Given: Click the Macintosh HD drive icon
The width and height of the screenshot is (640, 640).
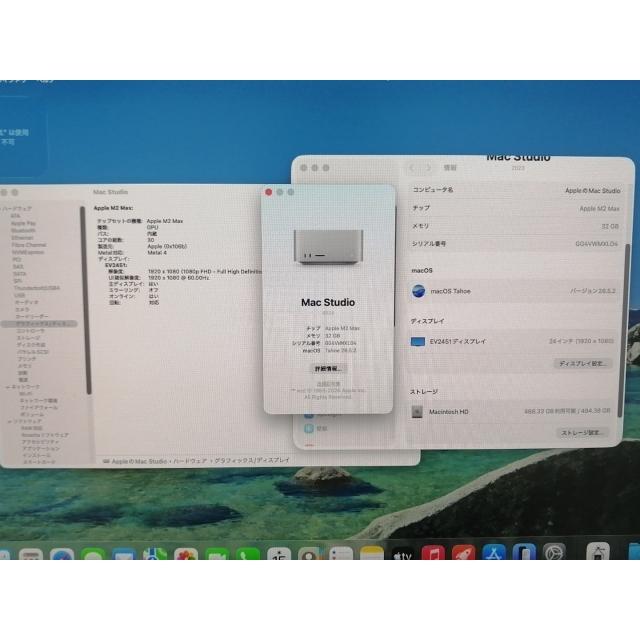Looking at the screenshot, I should pos(417,411).
